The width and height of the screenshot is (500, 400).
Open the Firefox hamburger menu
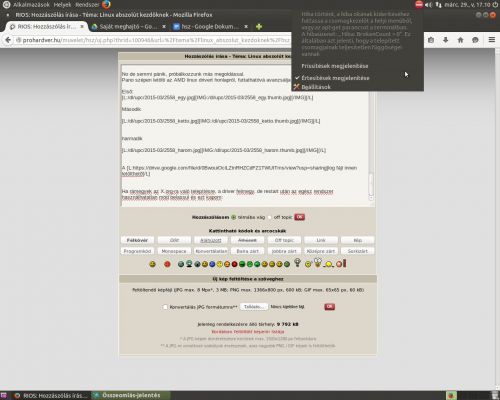point(492,40)
